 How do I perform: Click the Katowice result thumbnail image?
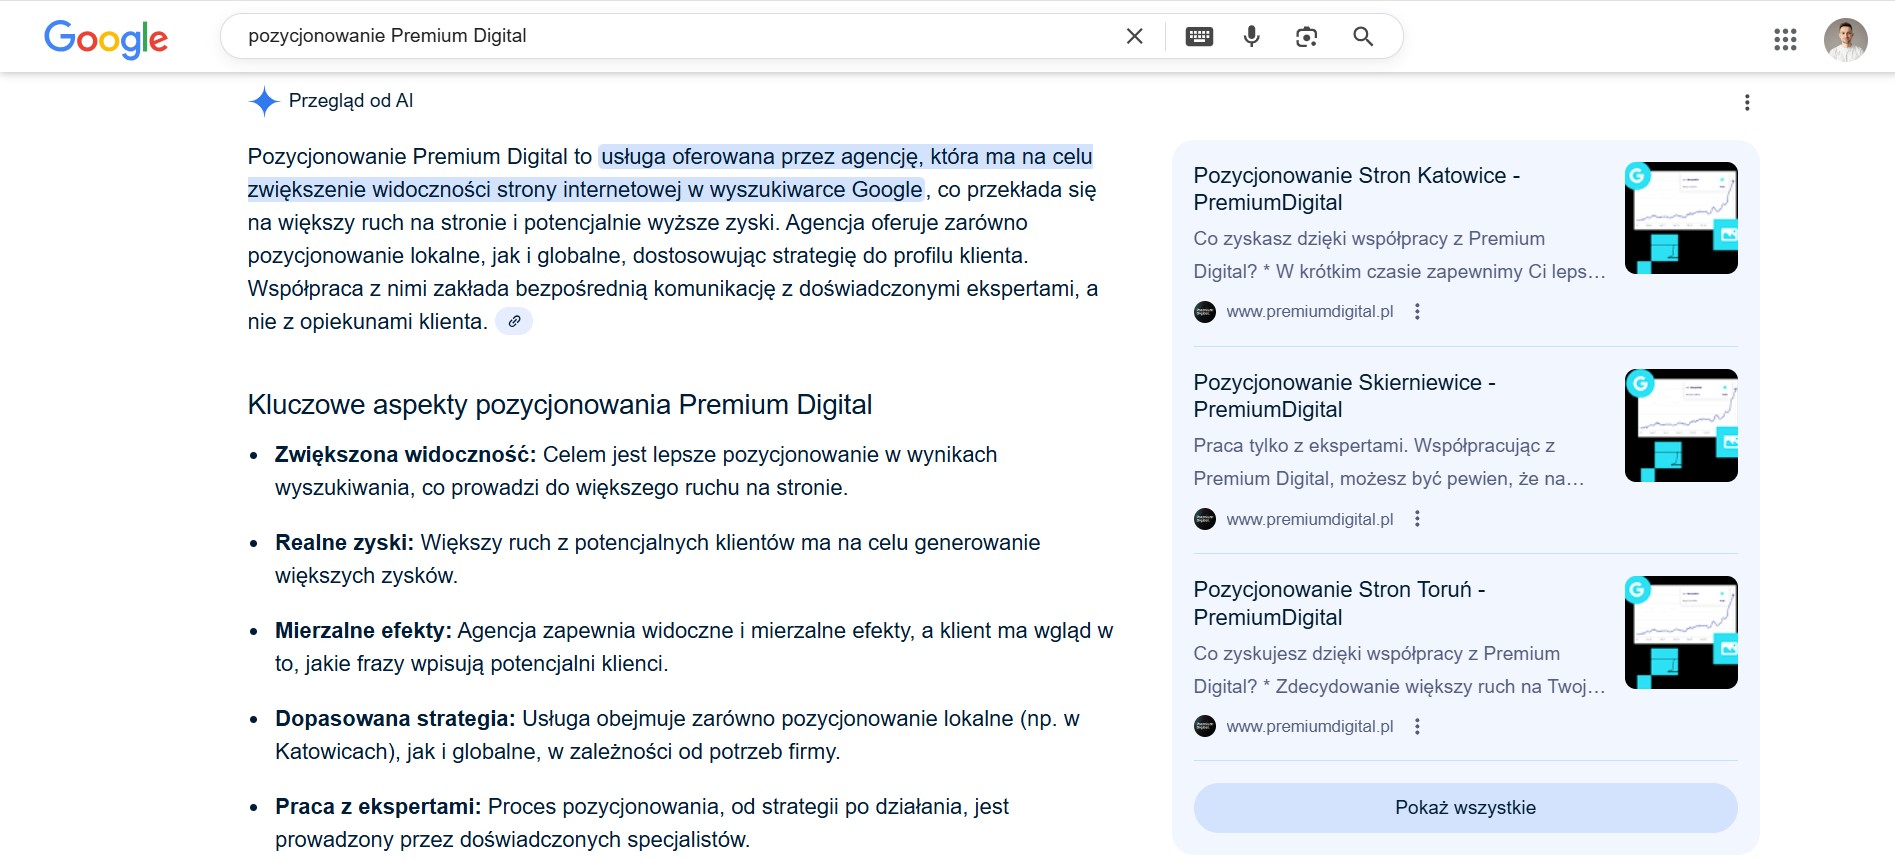coord(1680,218)
